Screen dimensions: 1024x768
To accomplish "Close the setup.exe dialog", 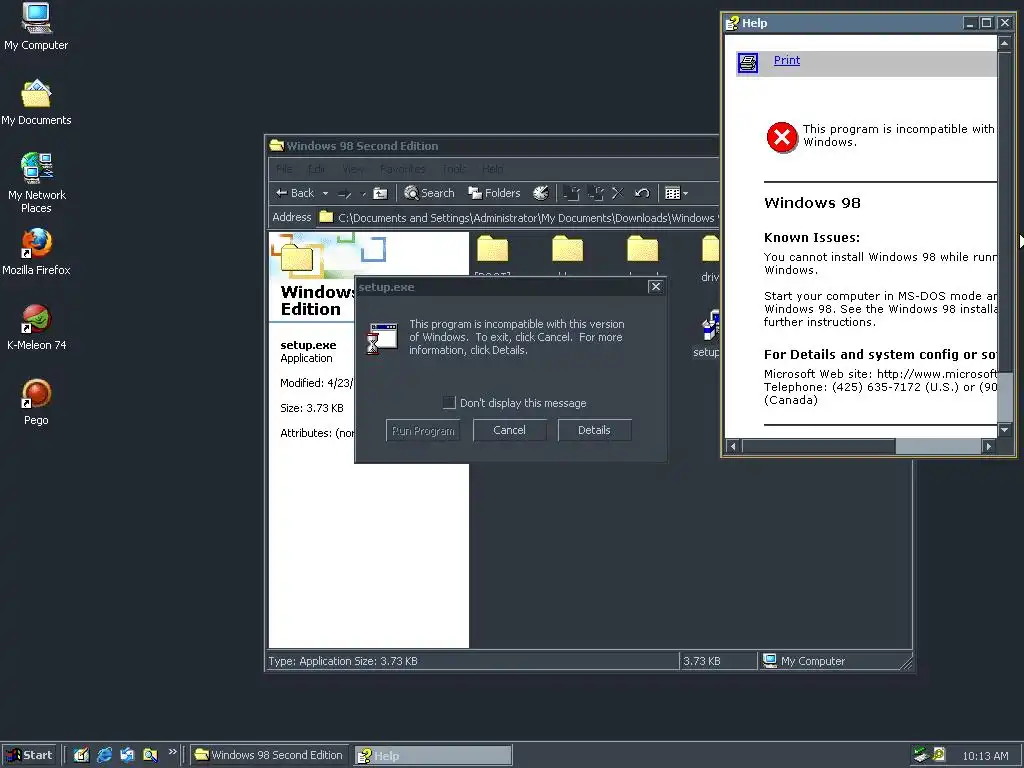I will [x=656, y=287].
